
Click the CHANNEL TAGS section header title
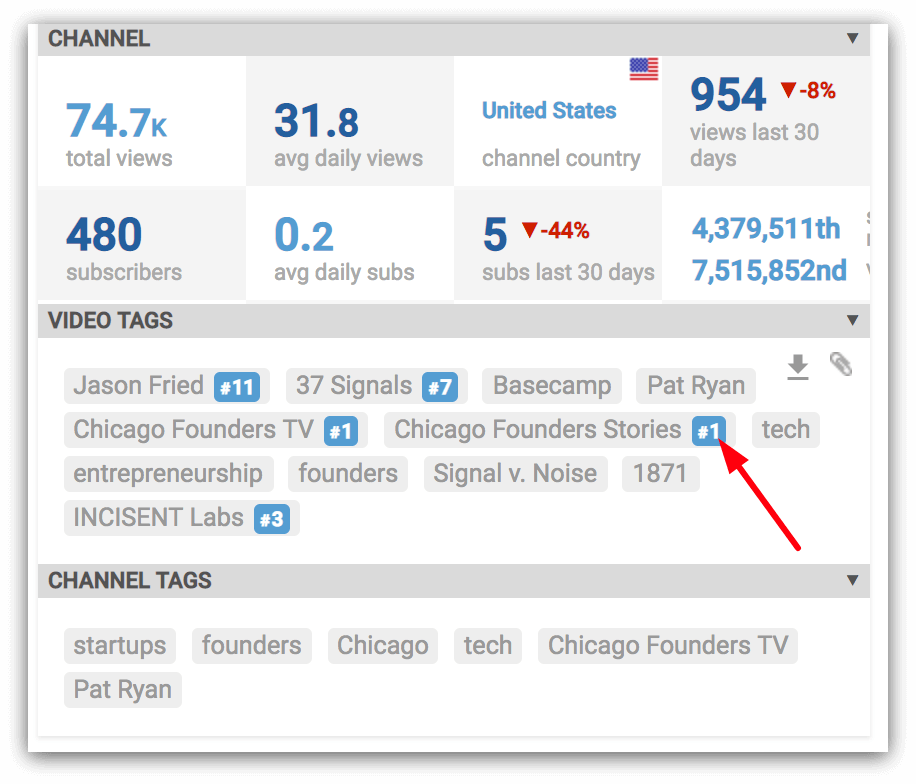130,580
